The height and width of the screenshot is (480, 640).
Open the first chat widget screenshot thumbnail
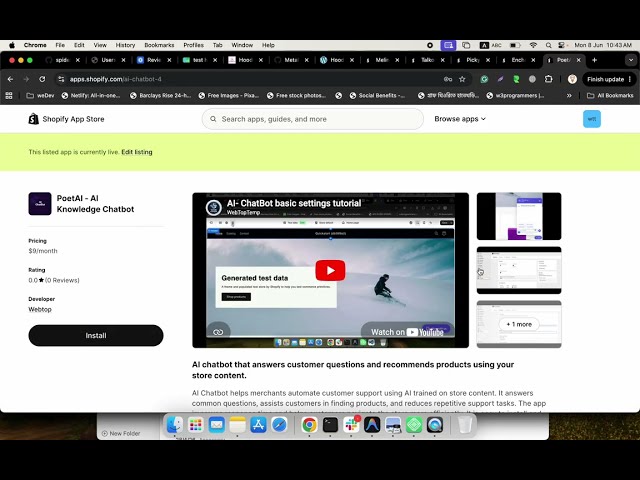click(x=519, y=216)
